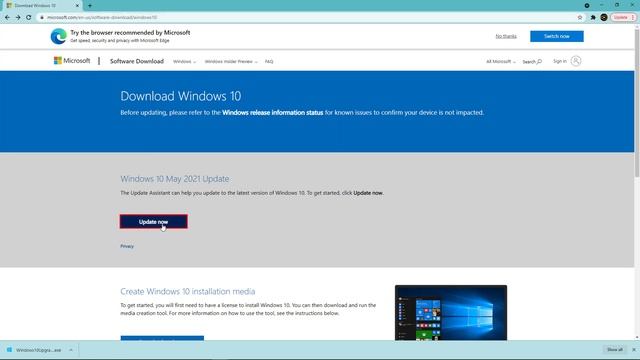Expand the Windows Insider Preview dropdown

coord(231,62)
